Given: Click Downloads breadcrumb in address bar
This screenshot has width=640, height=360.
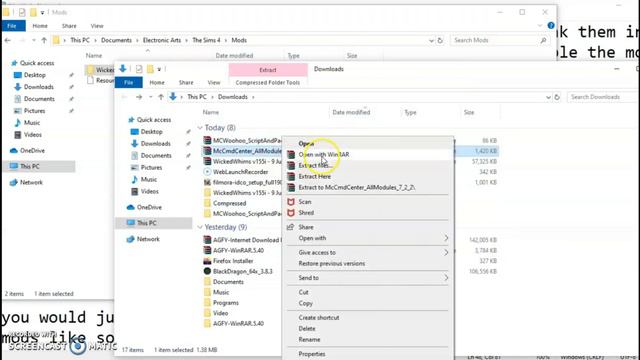Looking at the screenshot, I should 233,97.
